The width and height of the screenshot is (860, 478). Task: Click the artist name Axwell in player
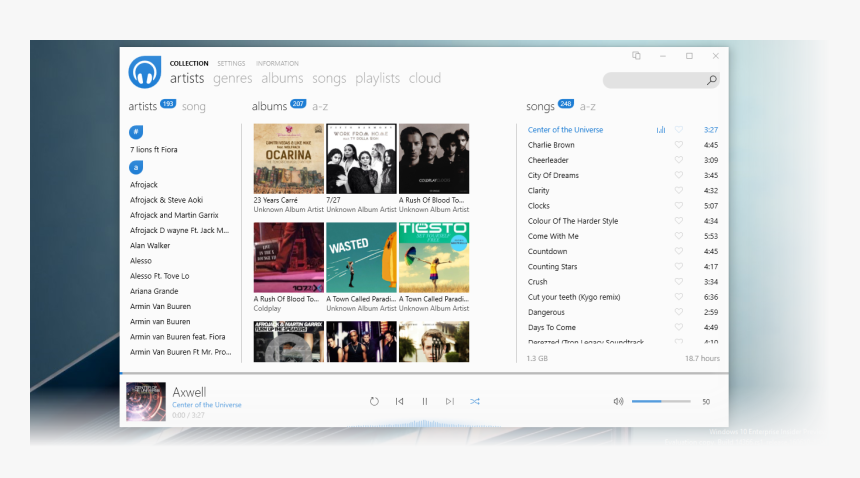pyautogui.click(x=189, y=392)
